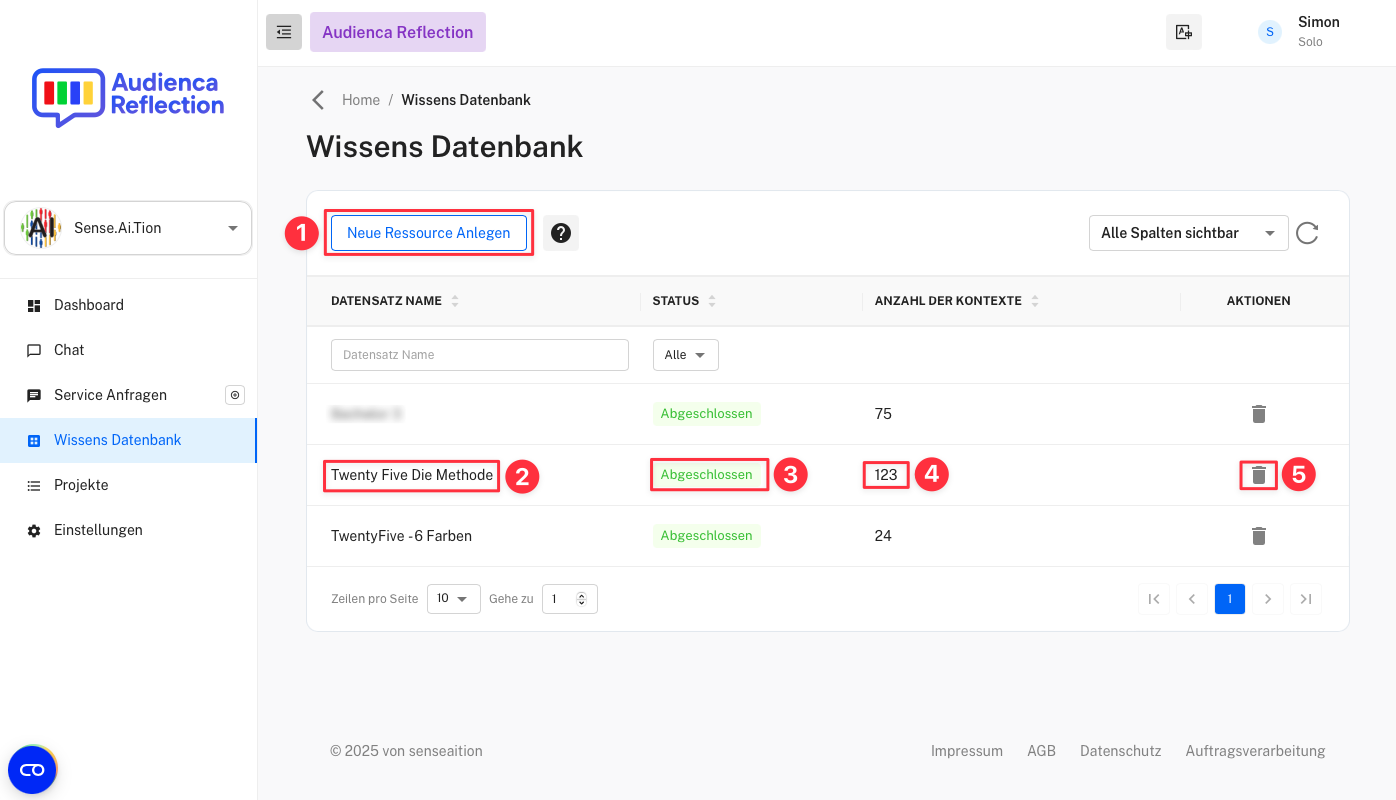Viewport: 1396px width, 800px height.
Task: Open Einstellungen via the gear icon
Action: (x=96, y=529)
